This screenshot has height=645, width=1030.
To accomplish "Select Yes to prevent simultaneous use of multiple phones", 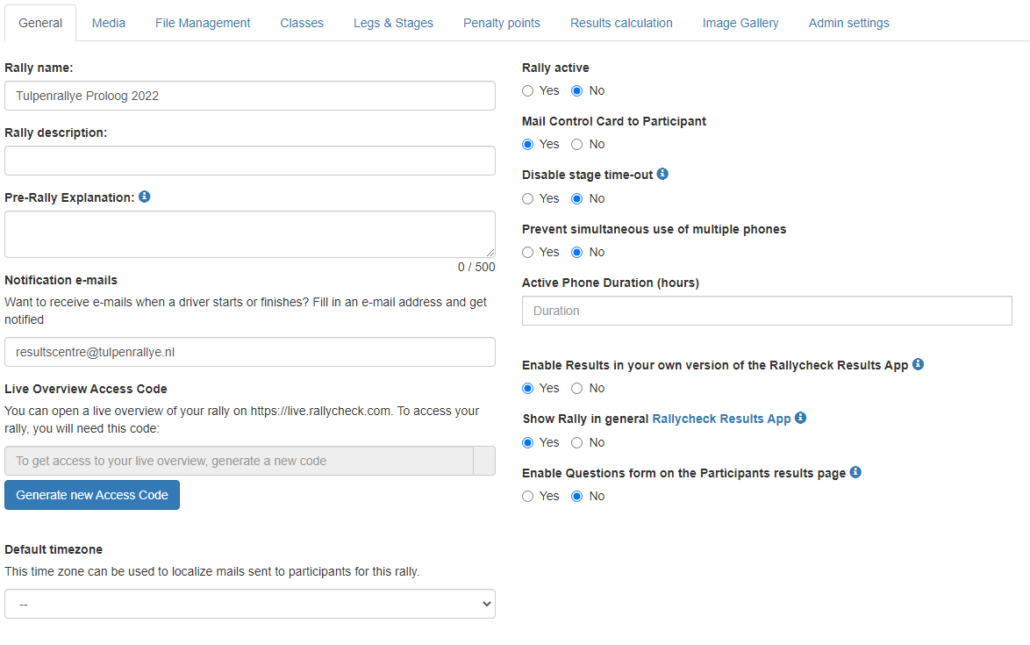I will pyautogui.click(x=527, y=252).
